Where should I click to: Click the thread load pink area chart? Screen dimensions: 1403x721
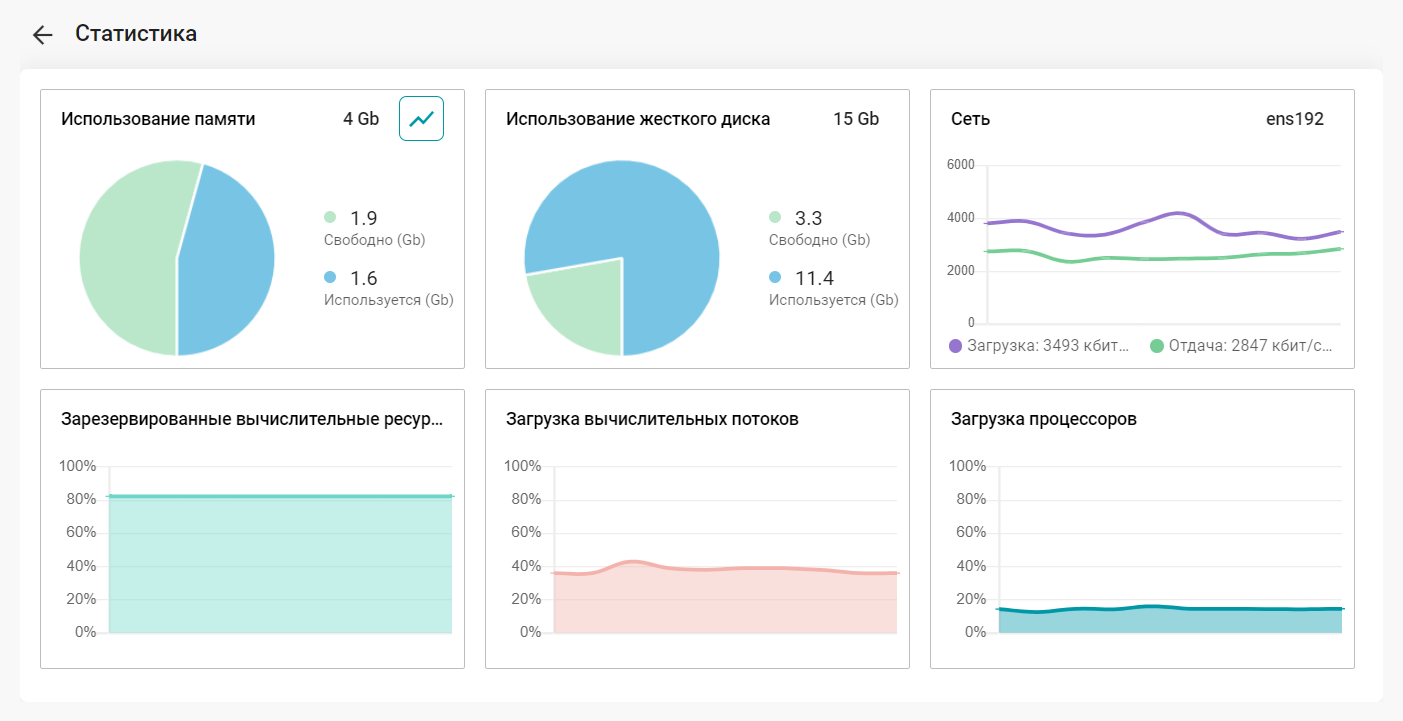coord(725,602)
